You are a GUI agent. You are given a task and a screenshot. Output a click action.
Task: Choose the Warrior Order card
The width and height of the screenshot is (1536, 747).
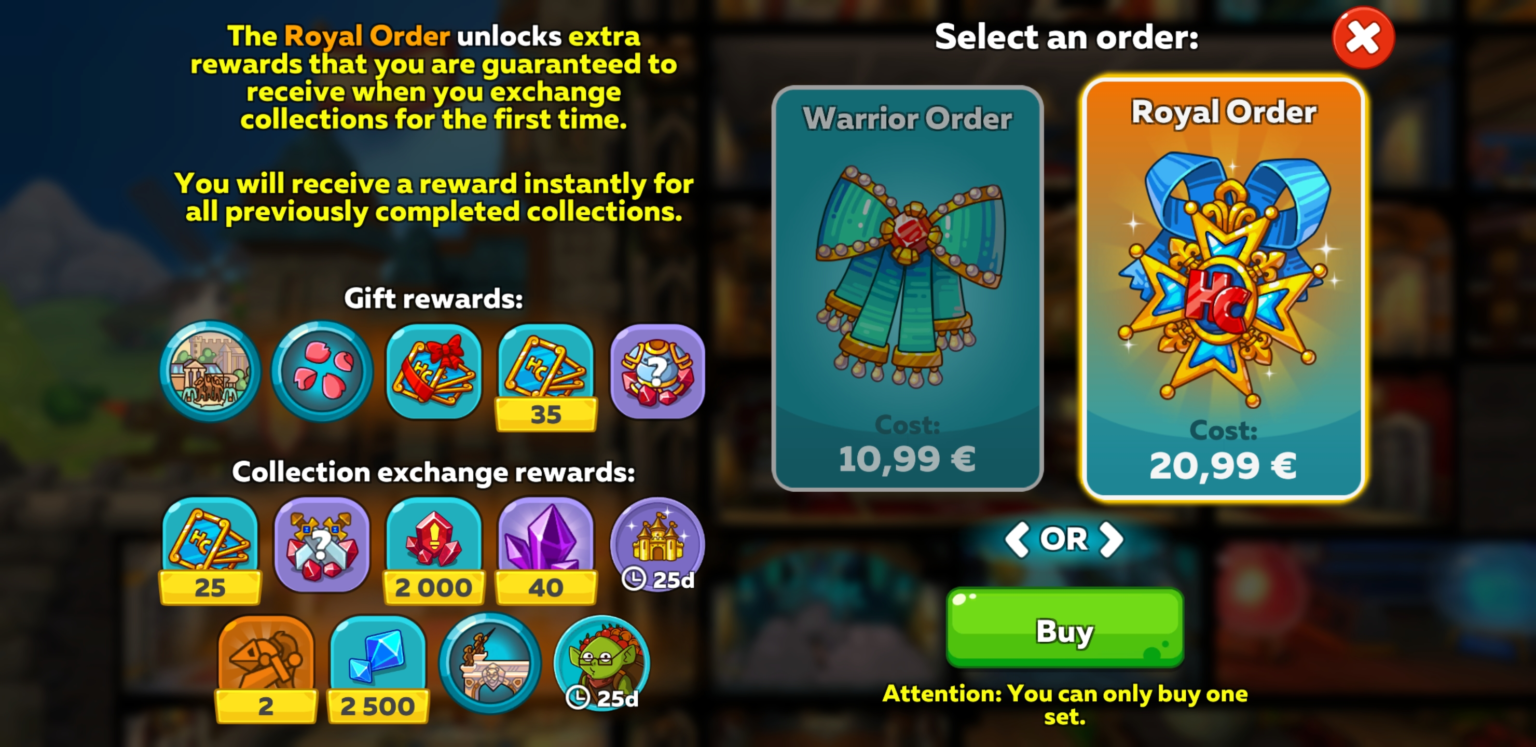[x=908, y=288]
